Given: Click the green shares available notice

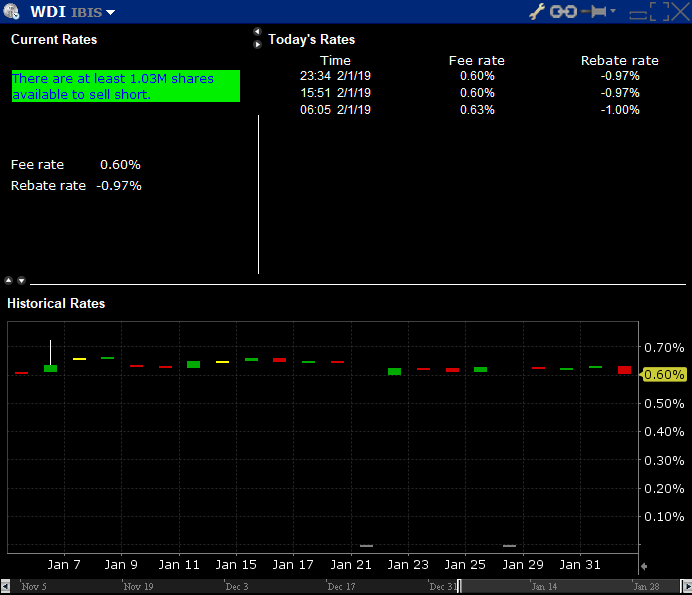Looking at the screenshot, I should 126,86.
